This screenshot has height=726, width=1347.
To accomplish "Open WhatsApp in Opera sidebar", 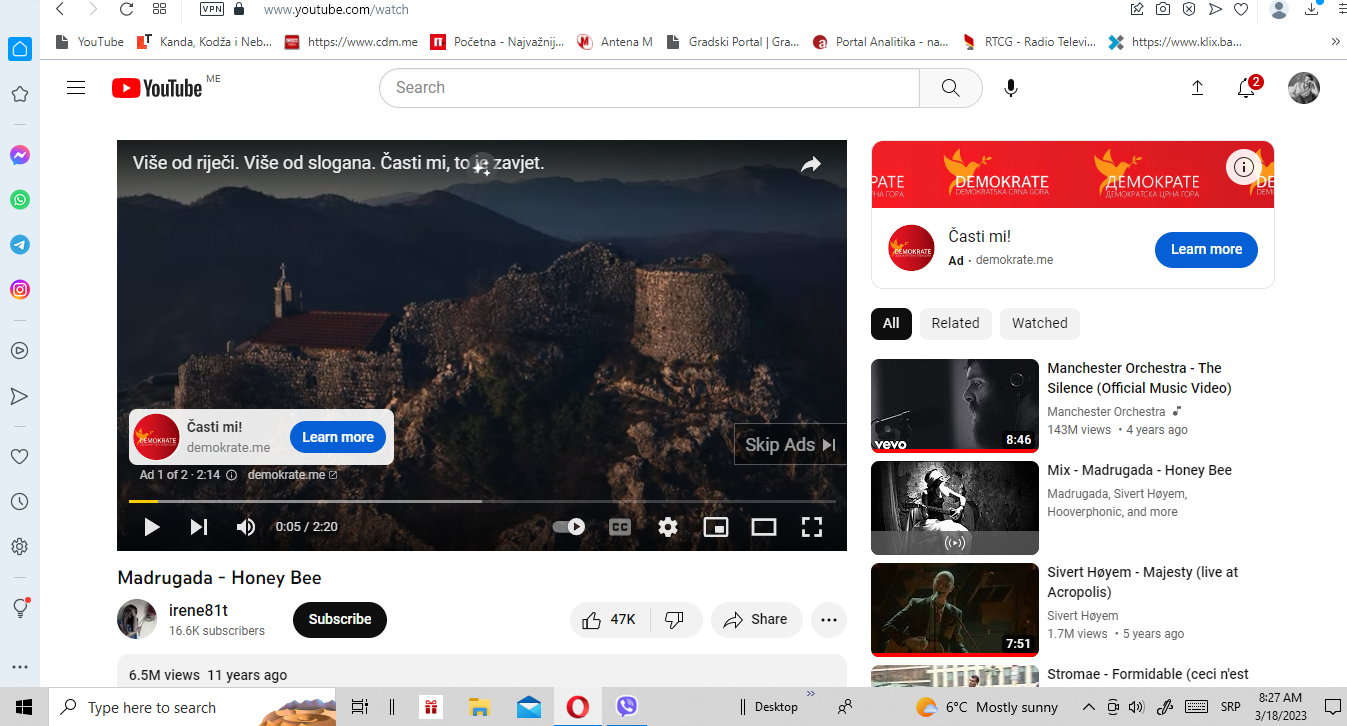I will [x=19, y=200].
